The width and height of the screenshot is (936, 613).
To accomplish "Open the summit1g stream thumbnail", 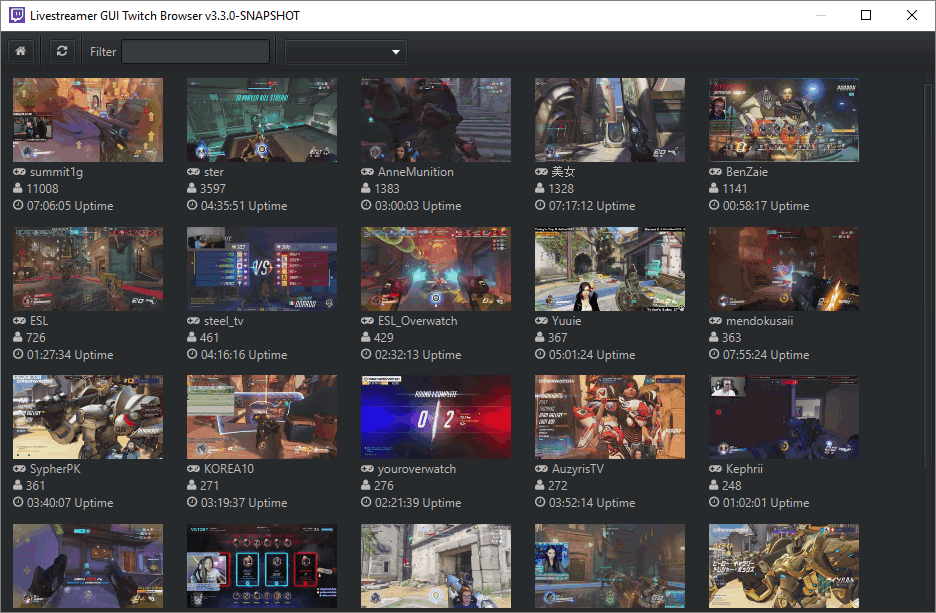I will [x=88, y=120].
